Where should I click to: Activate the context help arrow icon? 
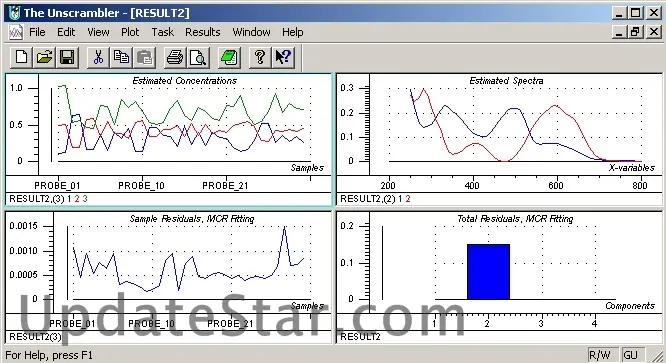pos(283,57)
